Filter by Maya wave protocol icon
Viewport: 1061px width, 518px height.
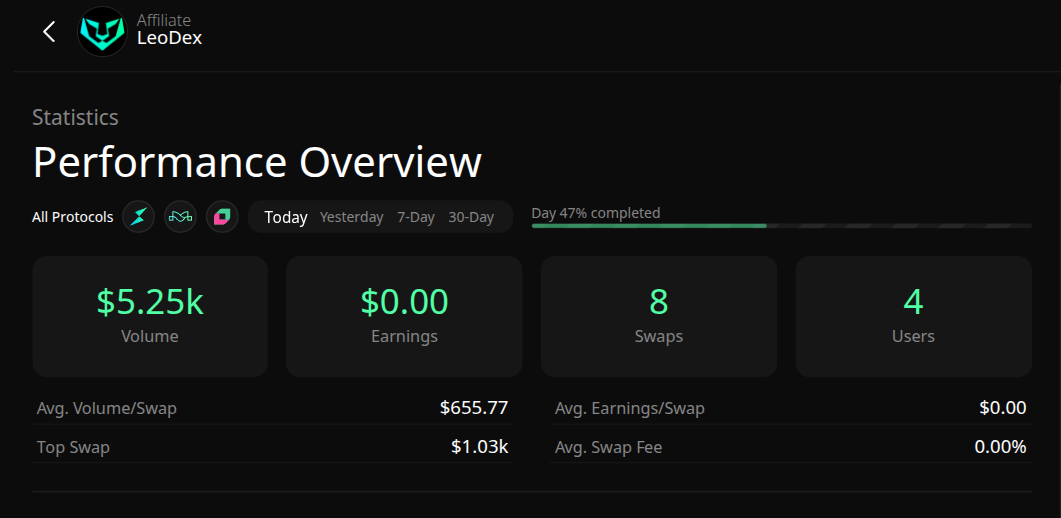(x=180, y=217)
